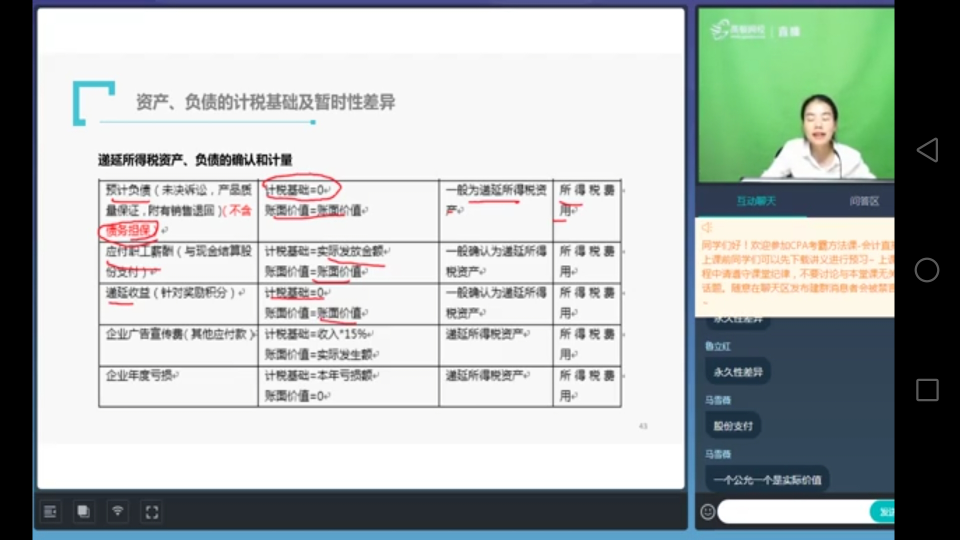Tap the Android recent apps square button
The image size is (960, 540).
927,390
